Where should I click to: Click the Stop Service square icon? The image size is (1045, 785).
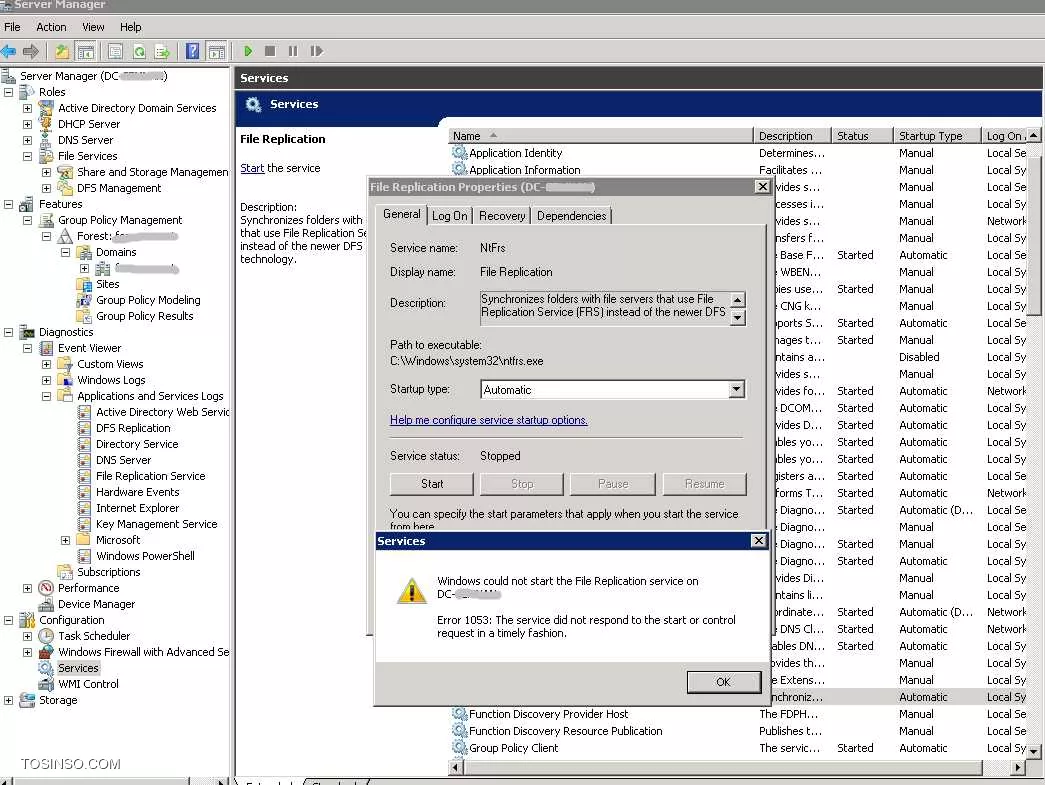270,51
